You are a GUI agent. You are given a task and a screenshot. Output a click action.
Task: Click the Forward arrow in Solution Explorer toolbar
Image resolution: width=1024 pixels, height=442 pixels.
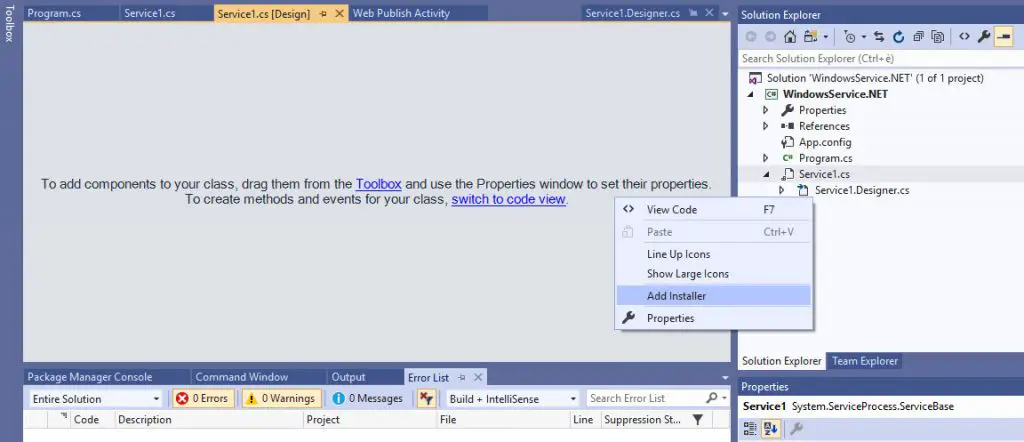point(771,37)
